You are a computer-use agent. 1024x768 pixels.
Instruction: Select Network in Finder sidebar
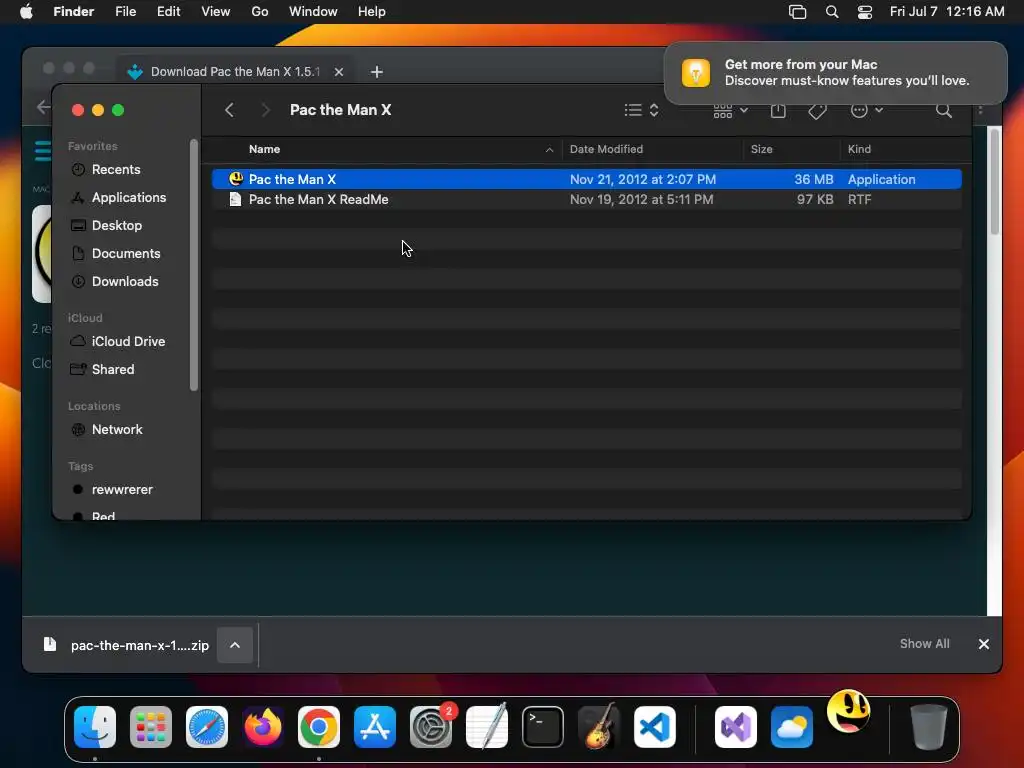pyautogui.click(x=106, y=430)
